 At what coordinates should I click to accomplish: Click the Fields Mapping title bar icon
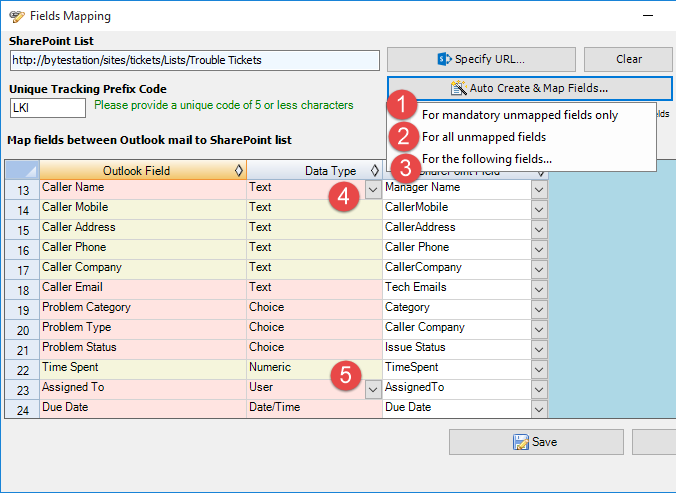15,16
